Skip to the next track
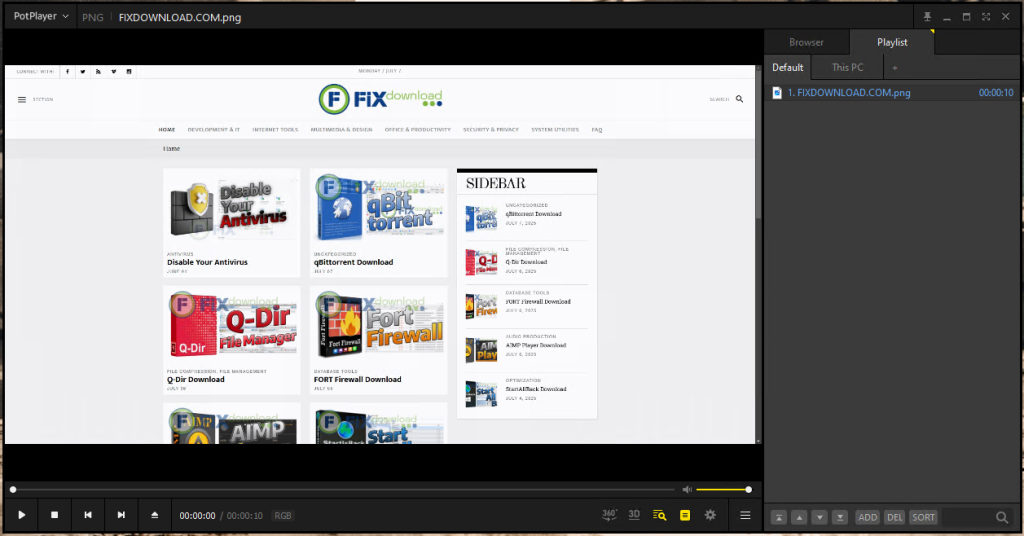 click(121, 515)
